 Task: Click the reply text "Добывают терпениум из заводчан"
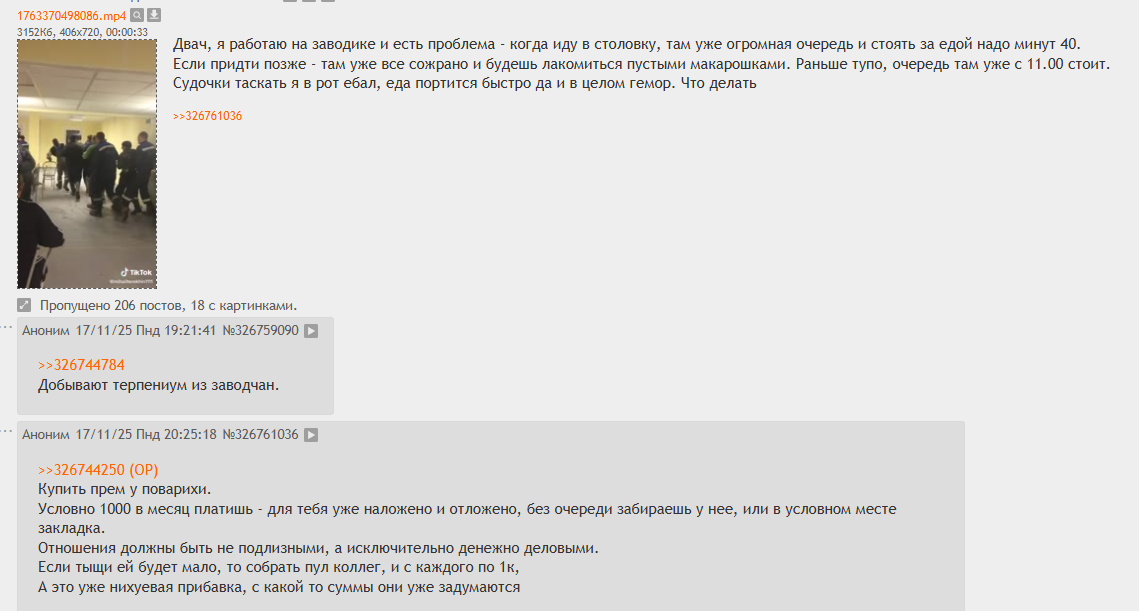coord(158,384)
